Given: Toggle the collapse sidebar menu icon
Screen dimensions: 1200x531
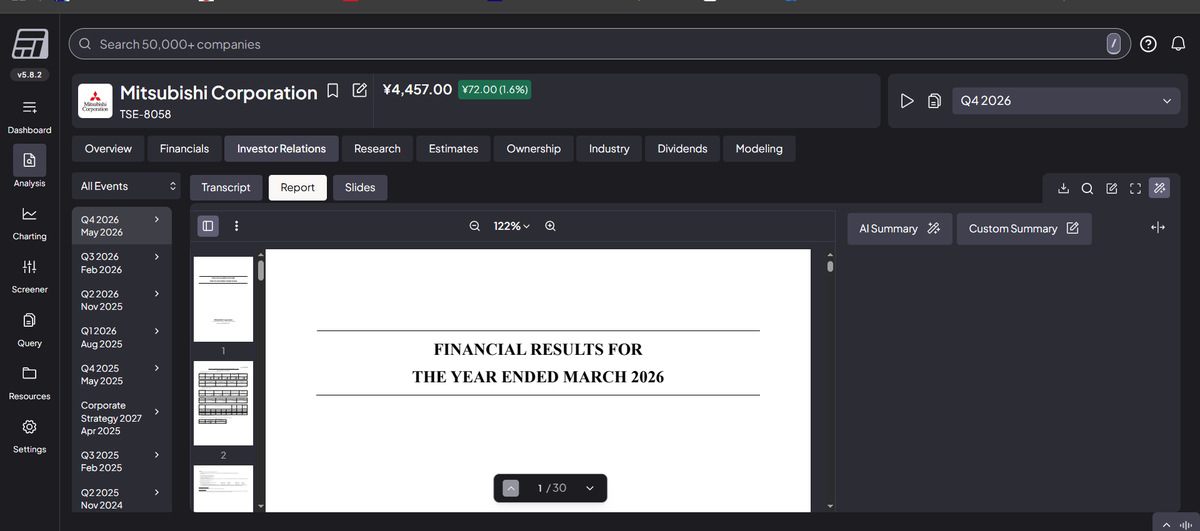Looking at the screenshot, I should point(29,106).
